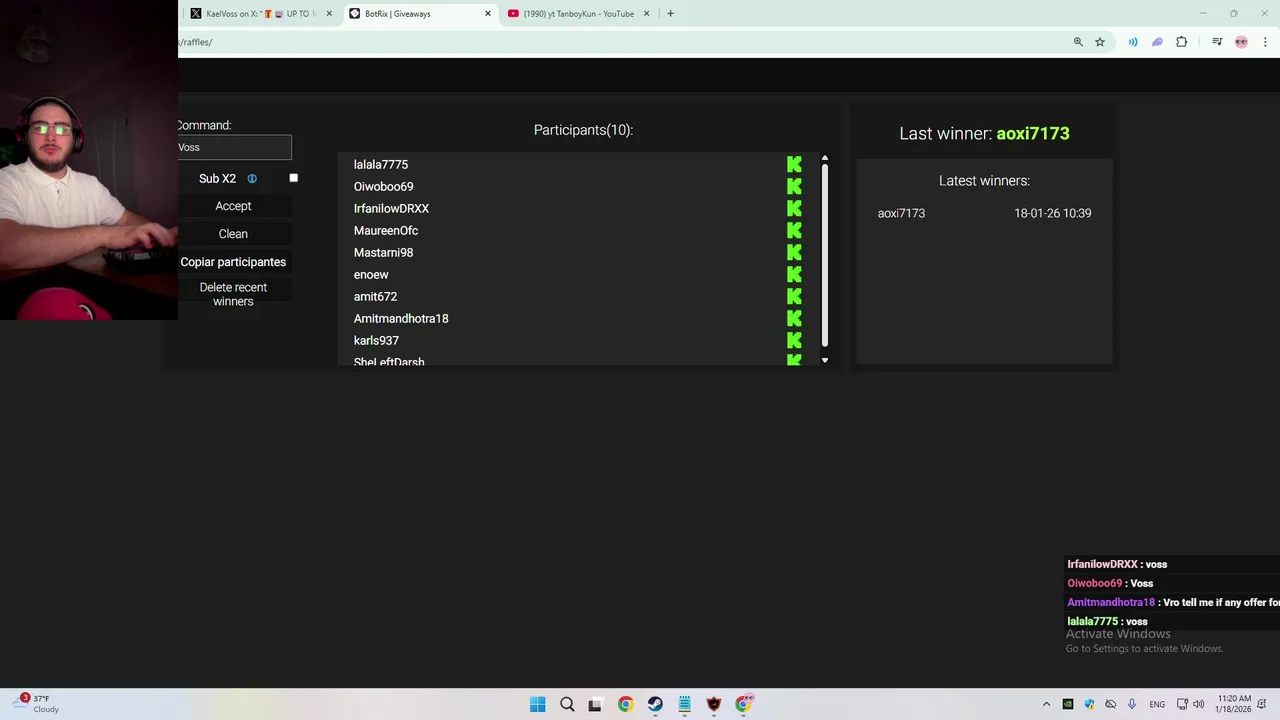Open the weather widget showing 37°F
Viewport: 1280px width, 720px height.
coord(38,704)
